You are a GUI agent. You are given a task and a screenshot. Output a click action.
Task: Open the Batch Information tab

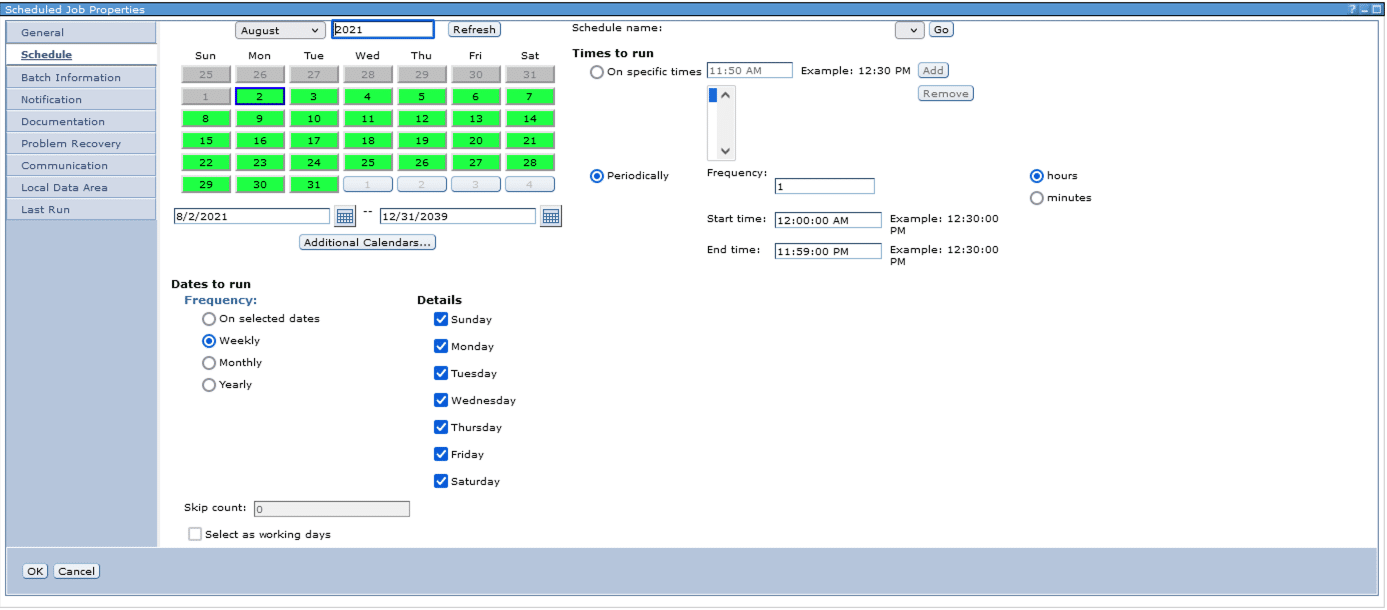(x=71, y=78)
